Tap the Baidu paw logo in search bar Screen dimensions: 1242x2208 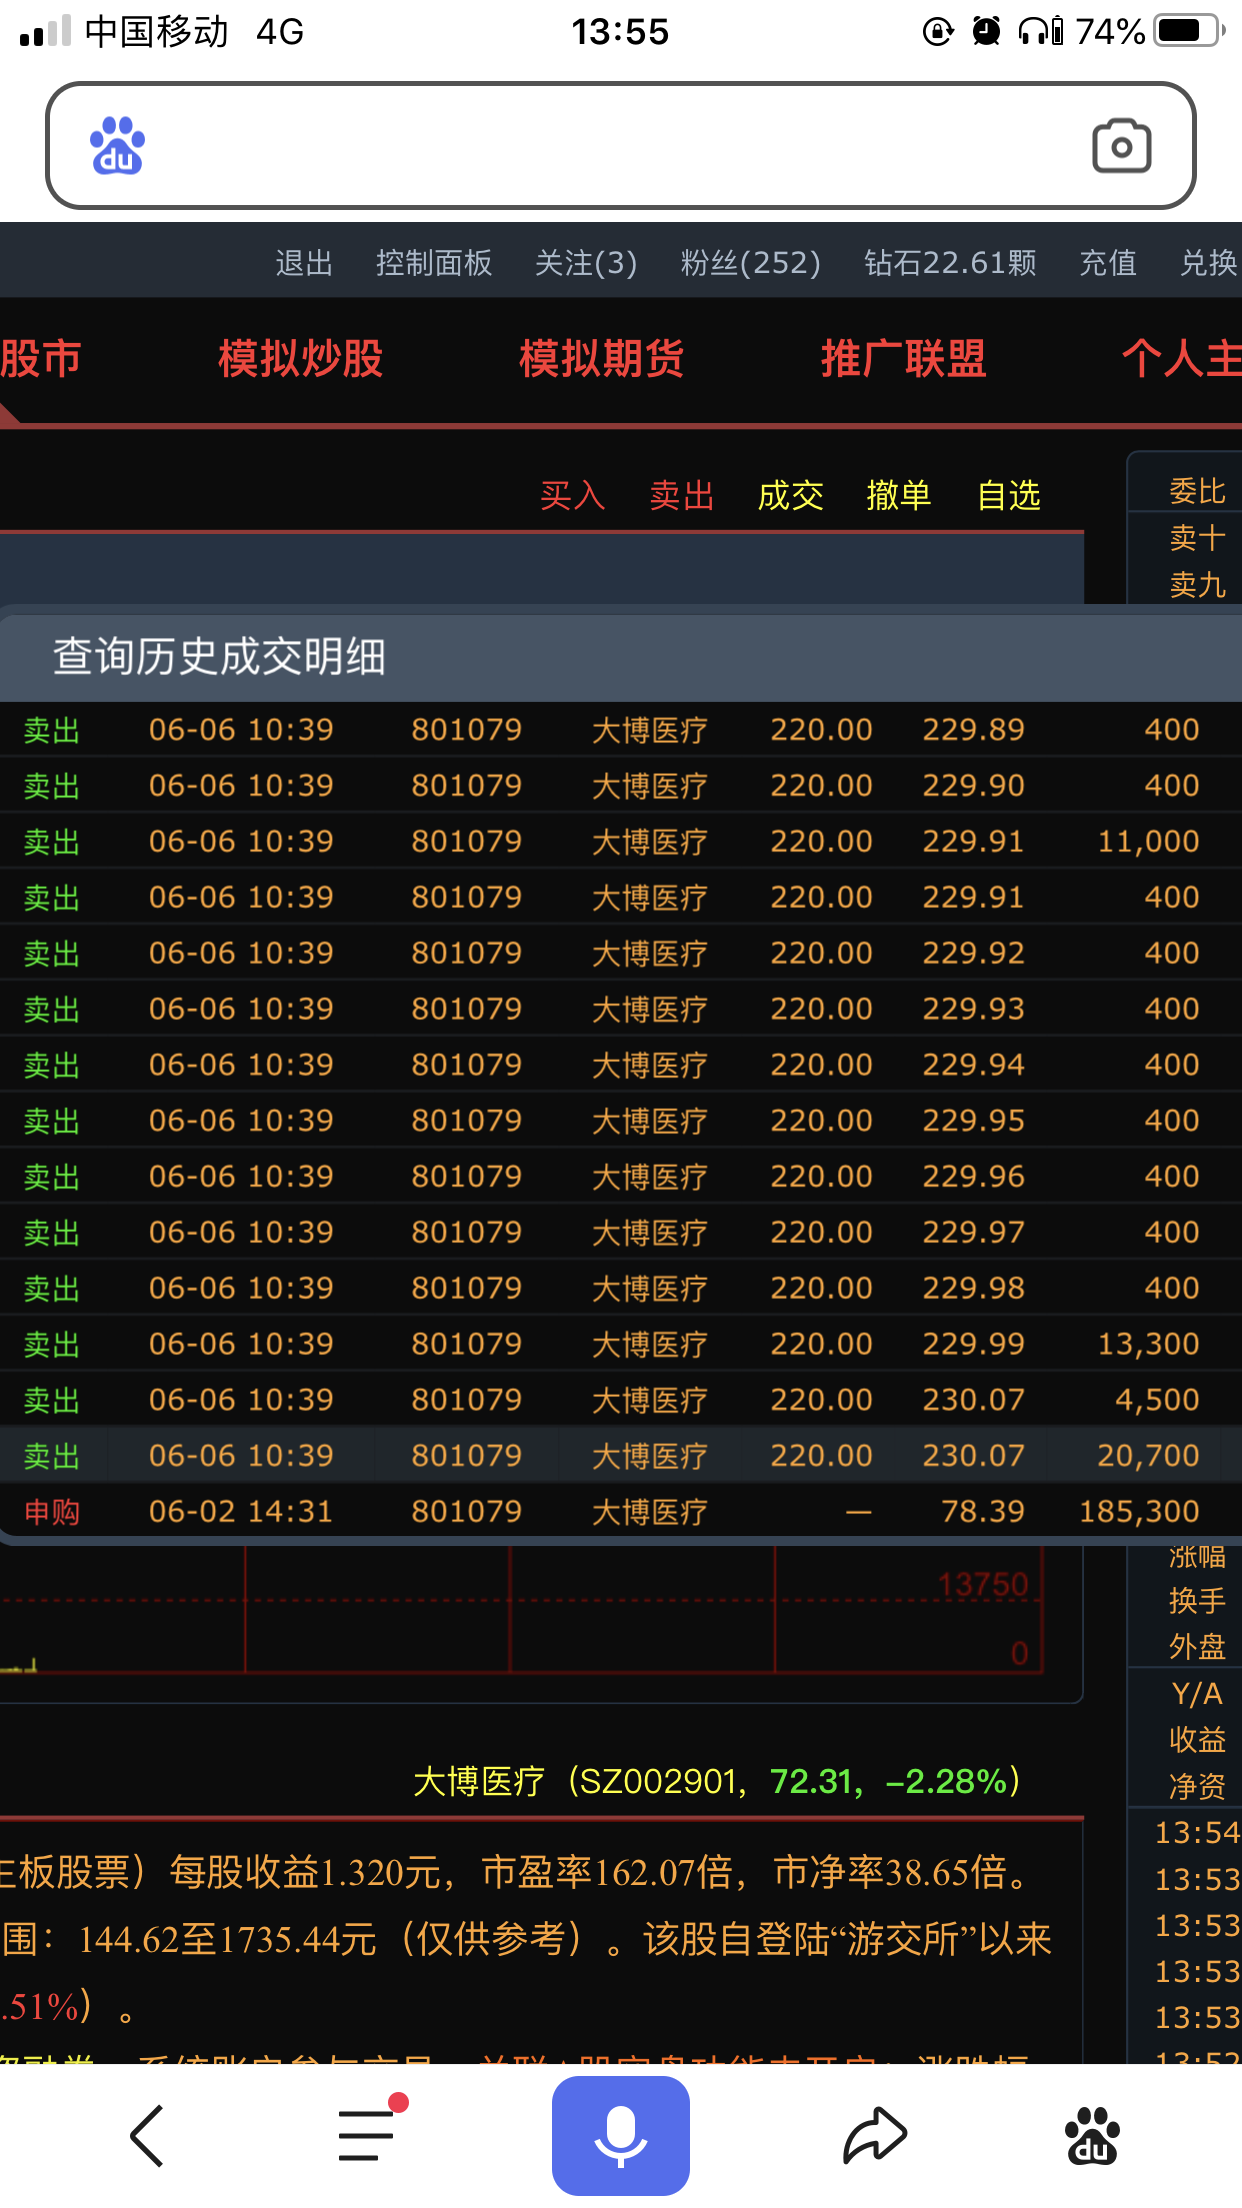(118, 147)
